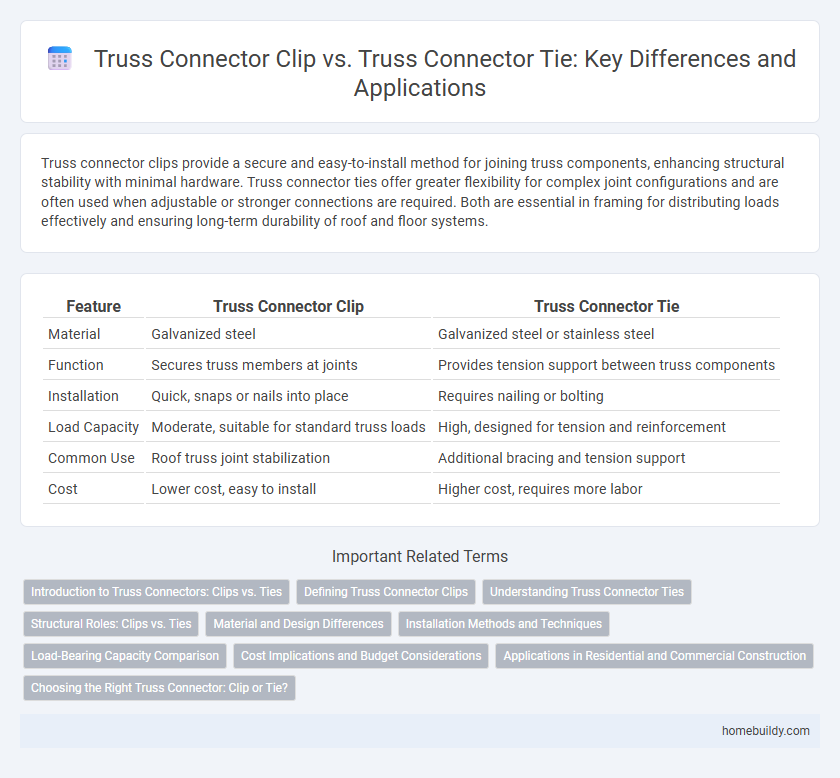Click 'Lower cost, easy to install' cell
Image resolution: width=840 pixels, height=778 pixels.
[x=288, y=489]
